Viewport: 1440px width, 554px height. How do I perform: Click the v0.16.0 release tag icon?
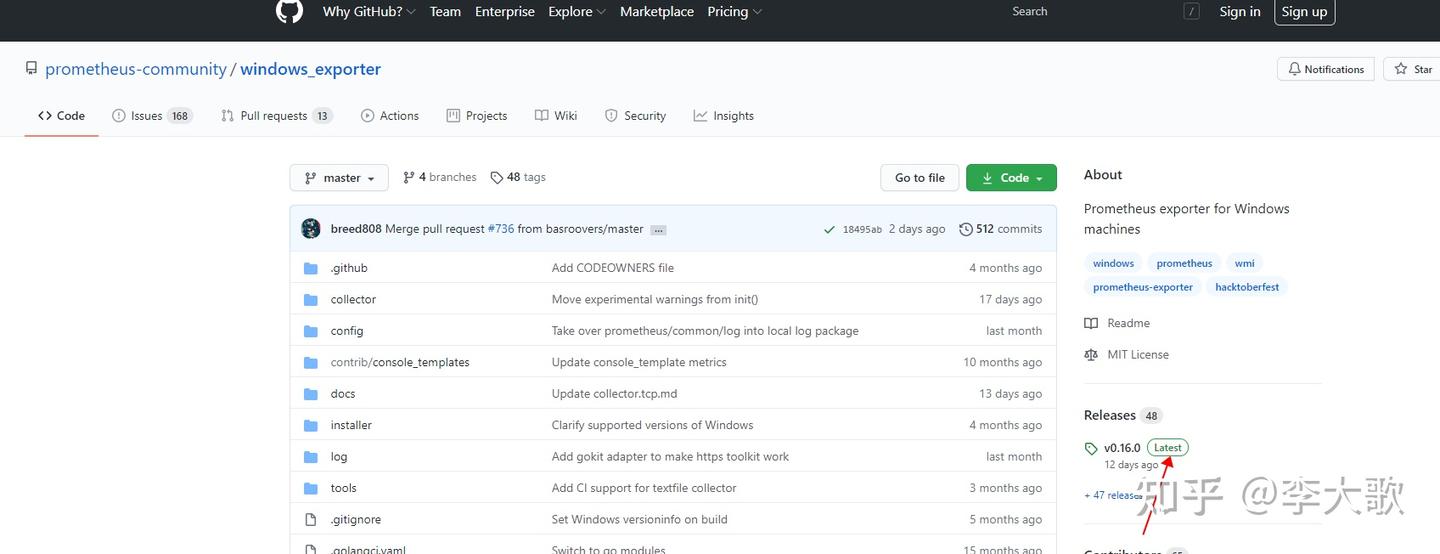(x=1091, y=448)
